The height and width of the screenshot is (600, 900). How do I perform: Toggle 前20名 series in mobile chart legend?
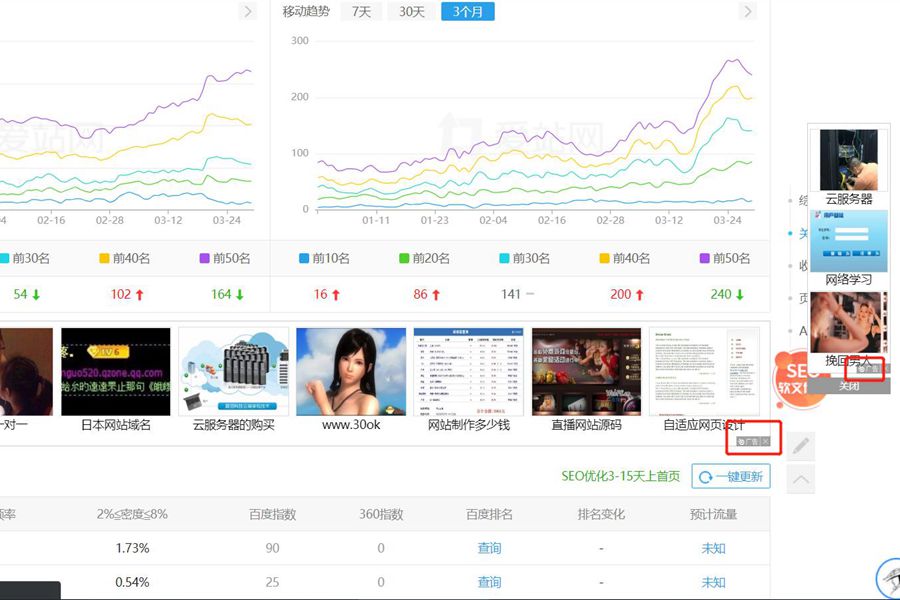424,258
